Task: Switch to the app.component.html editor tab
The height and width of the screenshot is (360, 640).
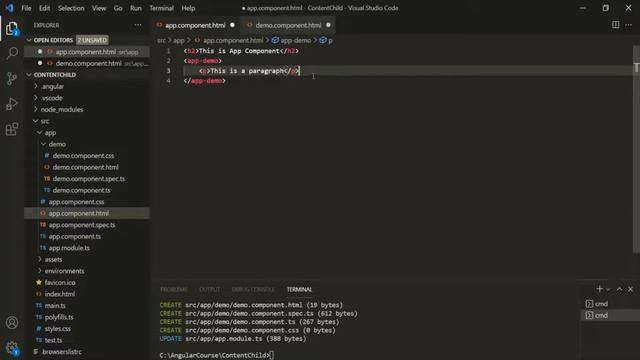Action: [x=195, y=25]
